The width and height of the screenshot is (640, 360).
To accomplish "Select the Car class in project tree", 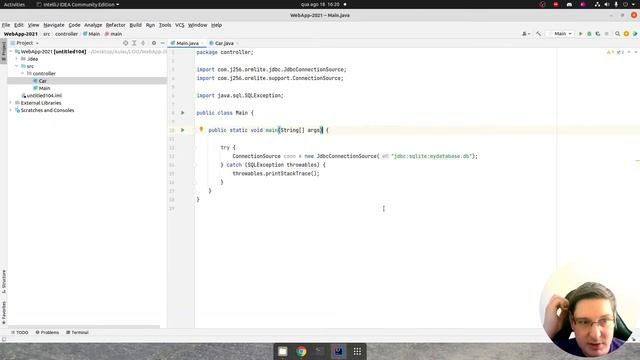I will [42, 81].
